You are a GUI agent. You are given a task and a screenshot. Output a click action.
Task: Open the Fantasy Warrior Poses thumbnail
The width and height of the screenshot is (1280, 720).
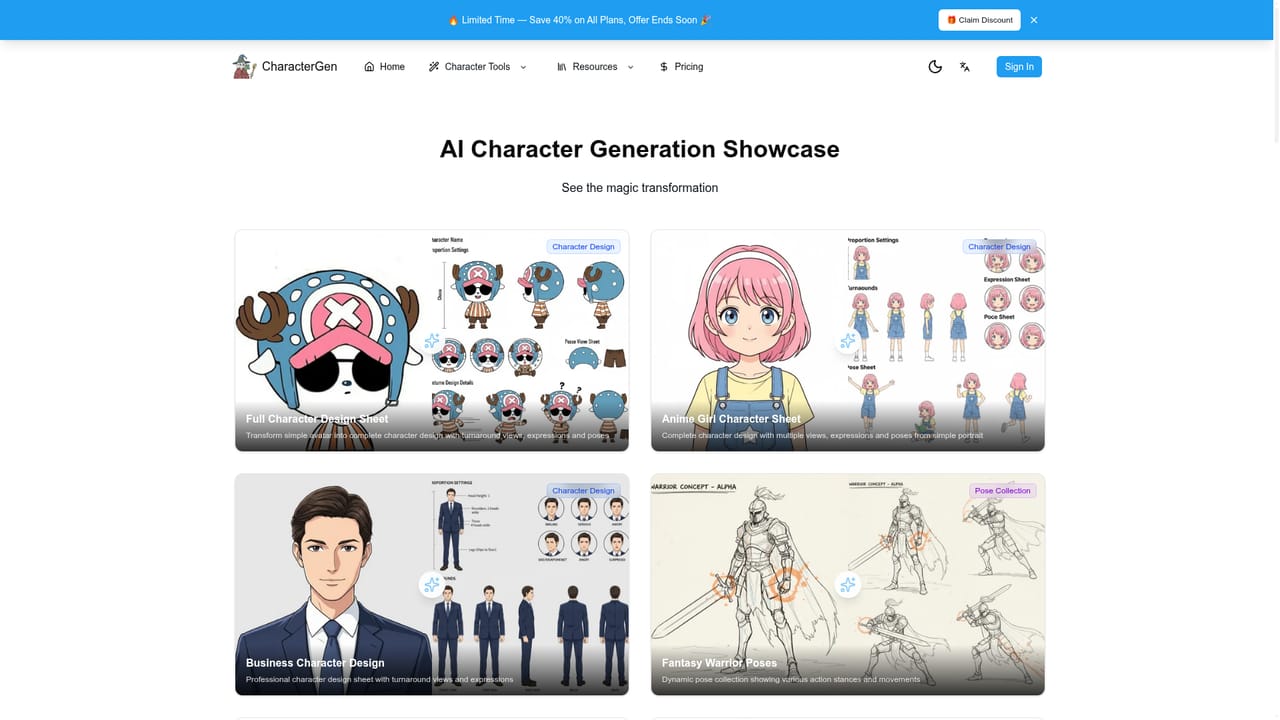(848, 585)
